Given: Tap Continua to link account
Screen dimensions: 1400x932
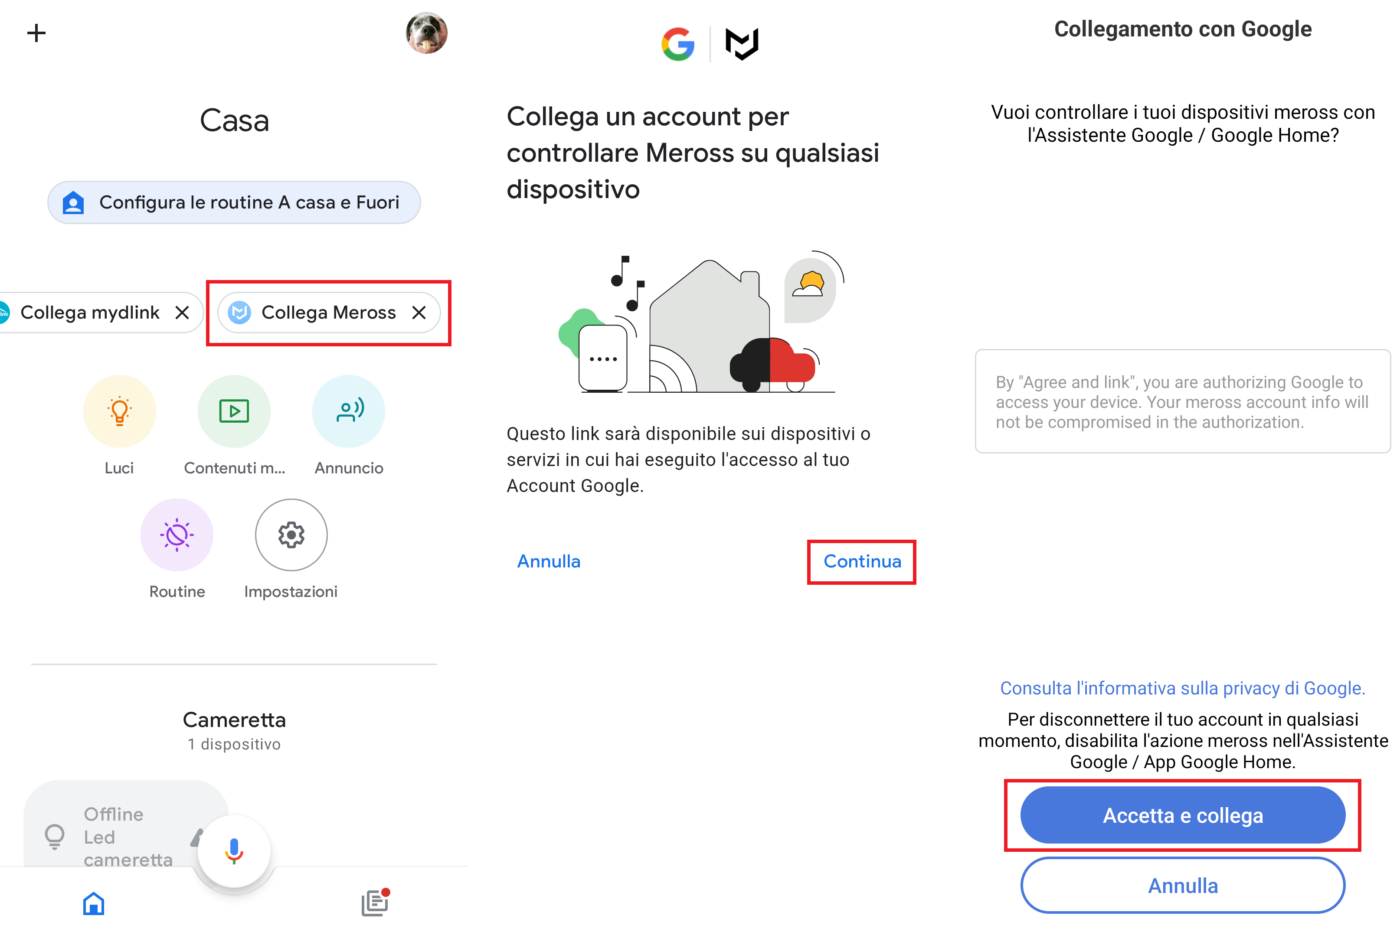Looking at the screenshot, I should 862,562.
